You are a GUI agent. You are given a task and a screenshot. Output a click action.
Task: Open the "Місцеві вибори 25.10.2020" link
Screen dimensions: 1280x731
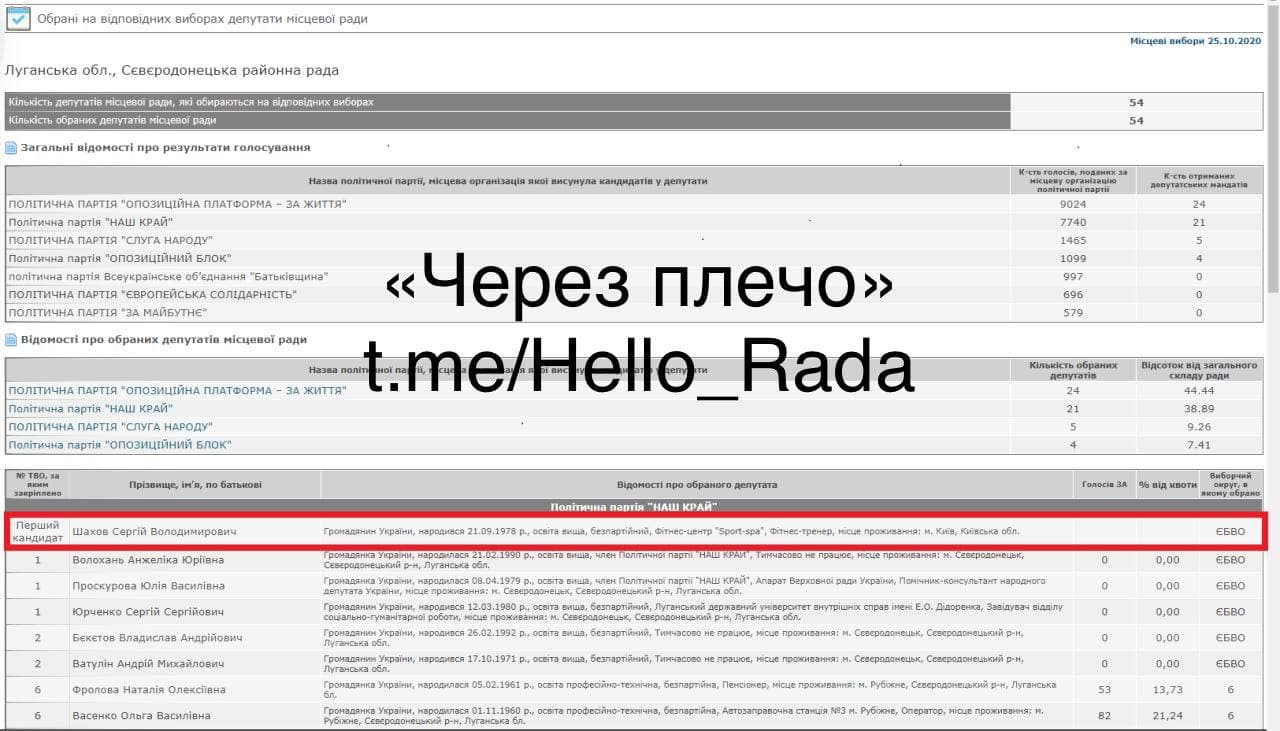(x=1195, y=41)
